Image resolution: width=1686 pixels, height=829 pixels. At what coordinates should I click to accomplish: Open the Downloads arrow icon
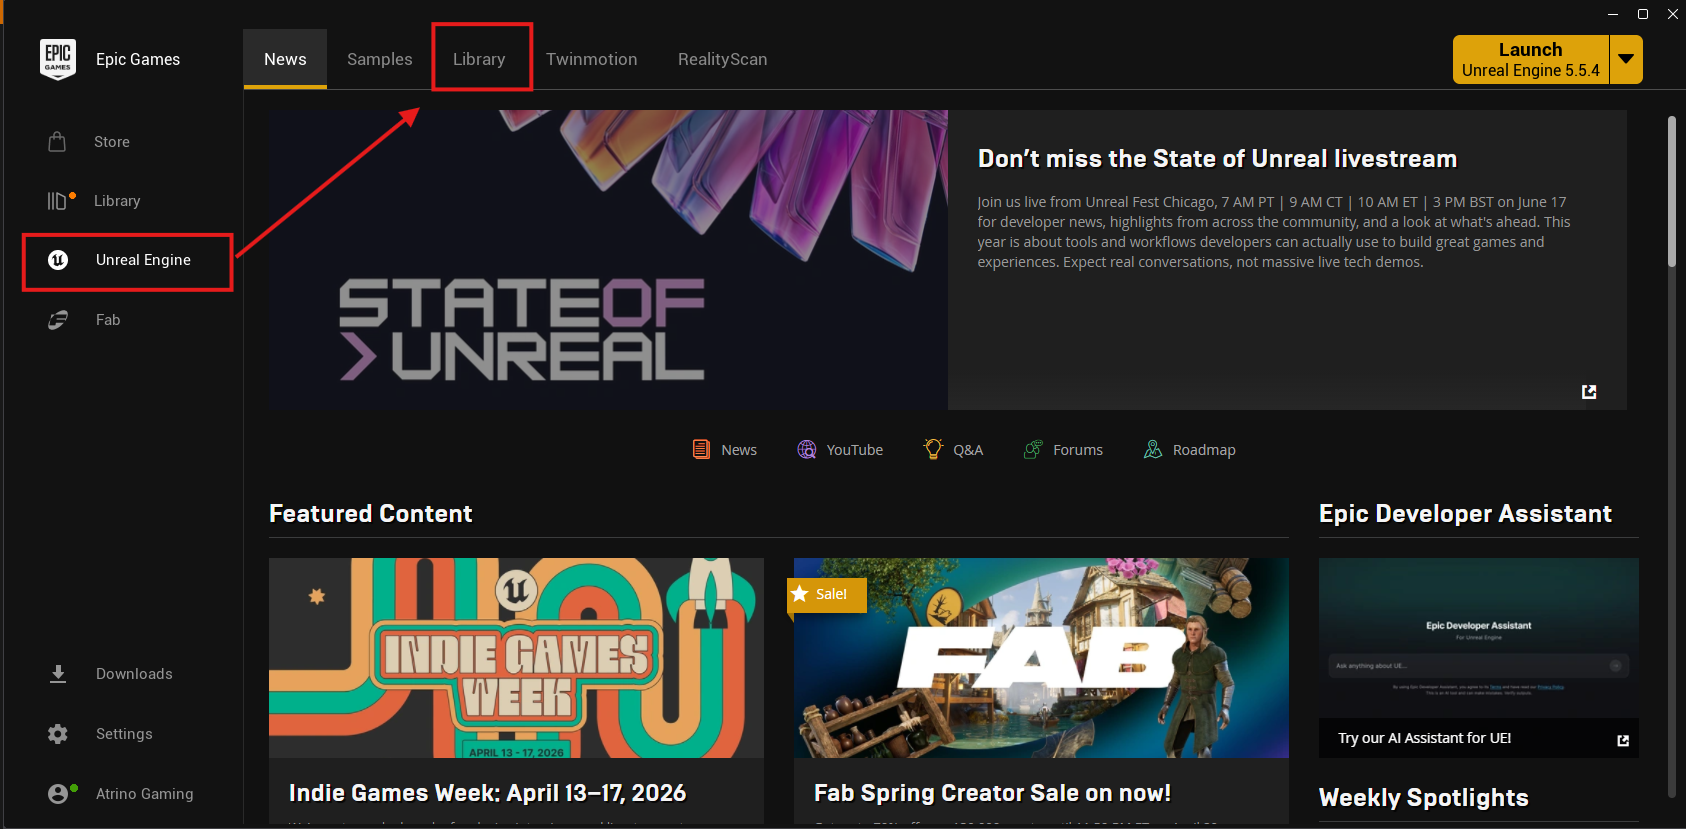pos(58,674)
